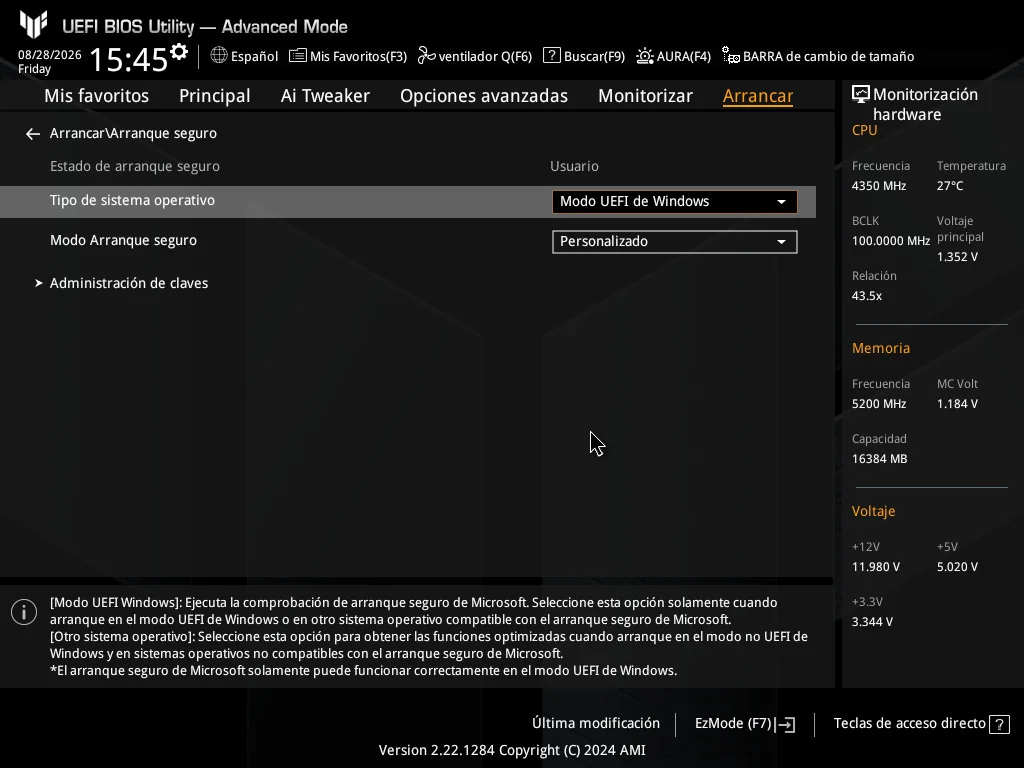The width and height of the screenshot is (1024, 768).
Task: Expand Administración de claves submenu
Action: pos(129,283)
